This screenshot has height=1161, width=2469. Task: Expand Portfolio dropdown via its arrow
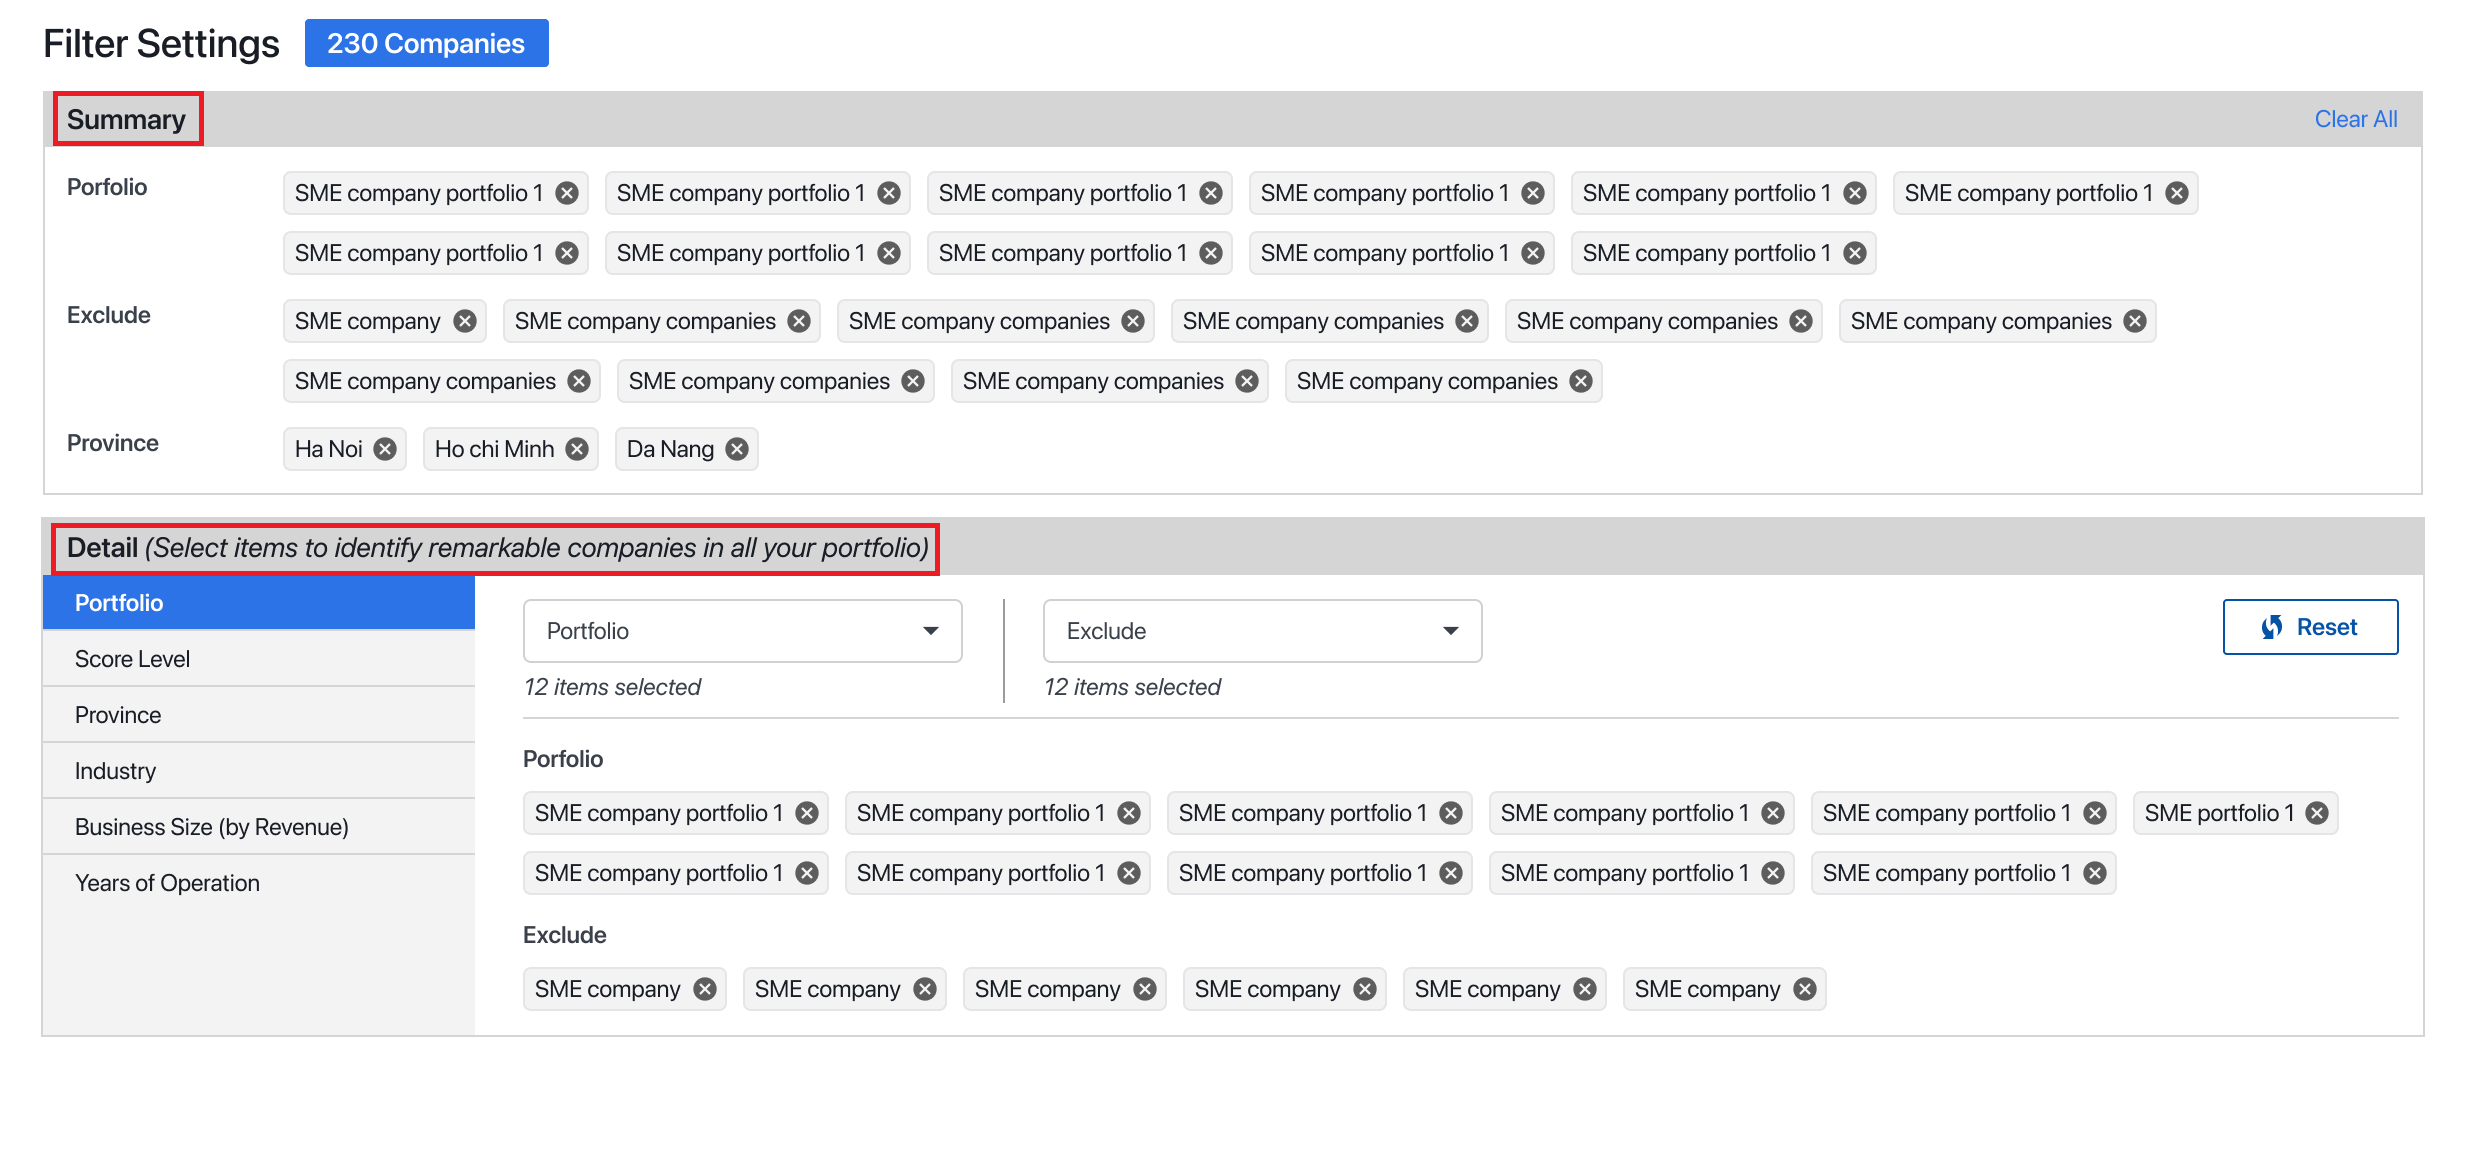click(x=931, y=631)
